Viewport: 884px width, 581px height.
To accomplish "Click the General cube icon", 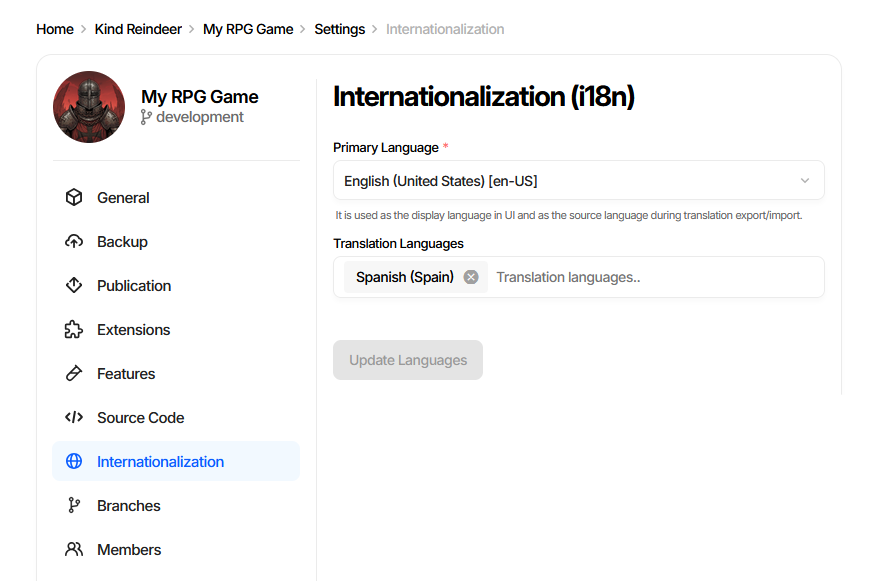I will click(74, 197).
